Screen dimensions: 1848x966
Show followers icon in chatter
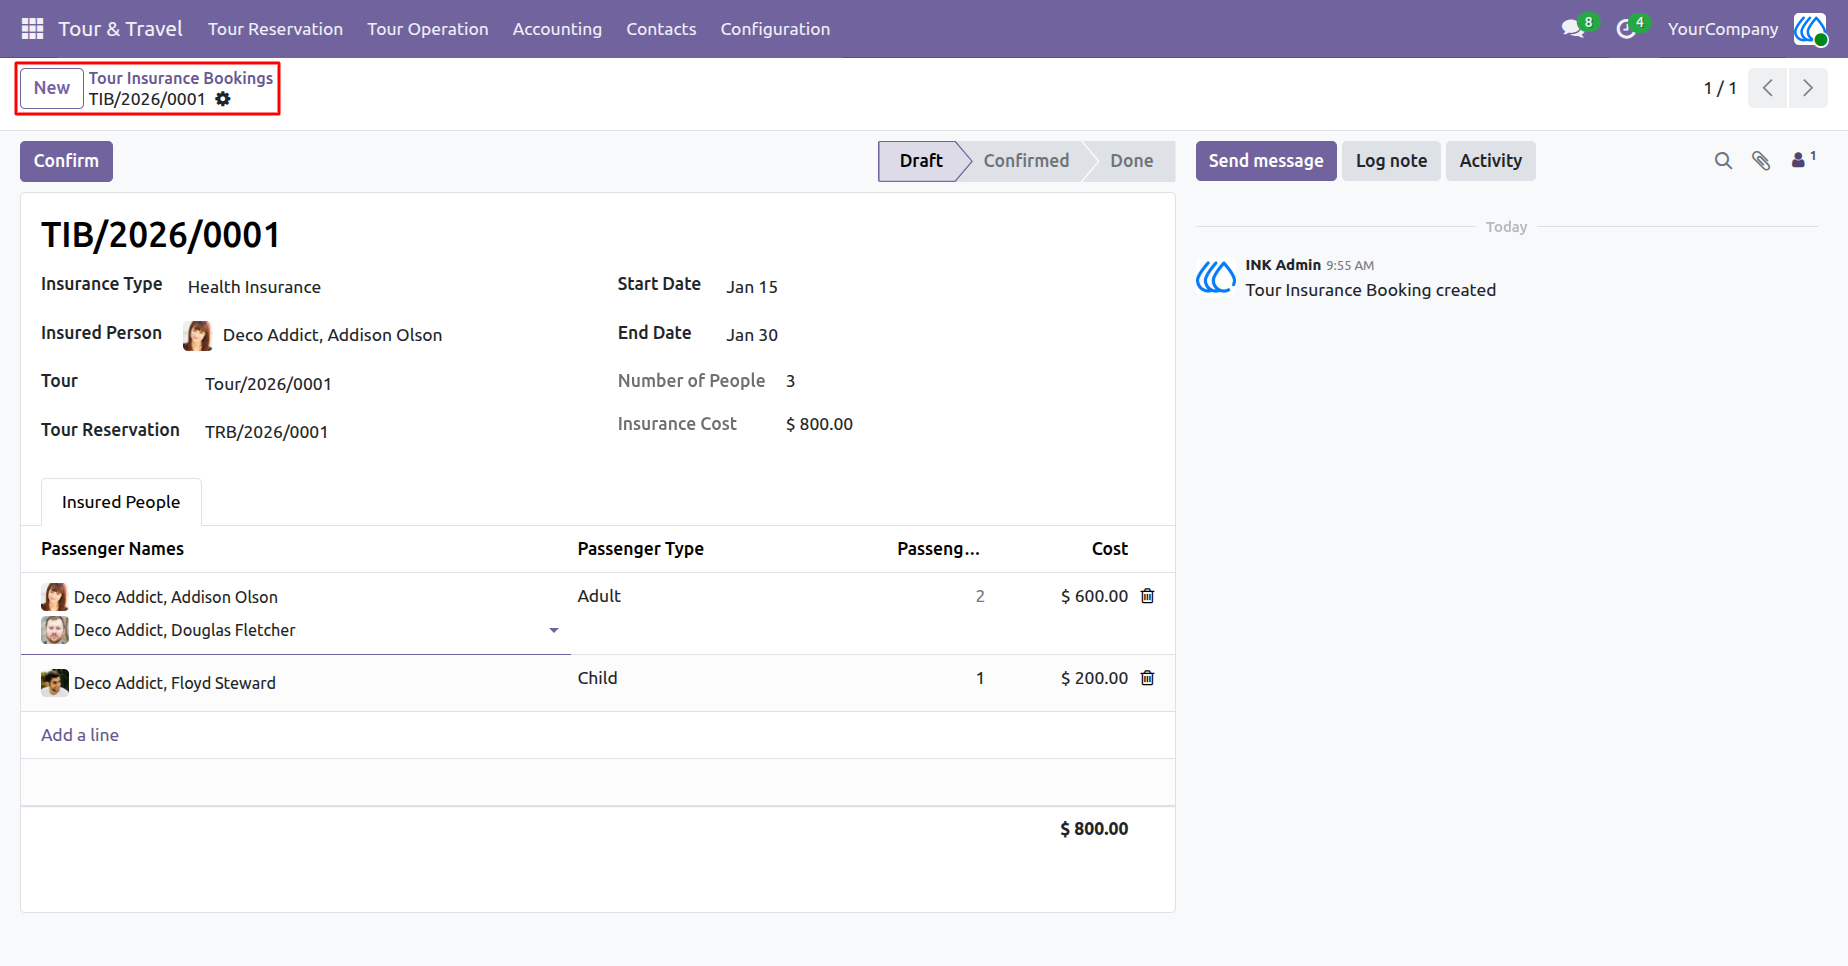[x=1803, y=160]
